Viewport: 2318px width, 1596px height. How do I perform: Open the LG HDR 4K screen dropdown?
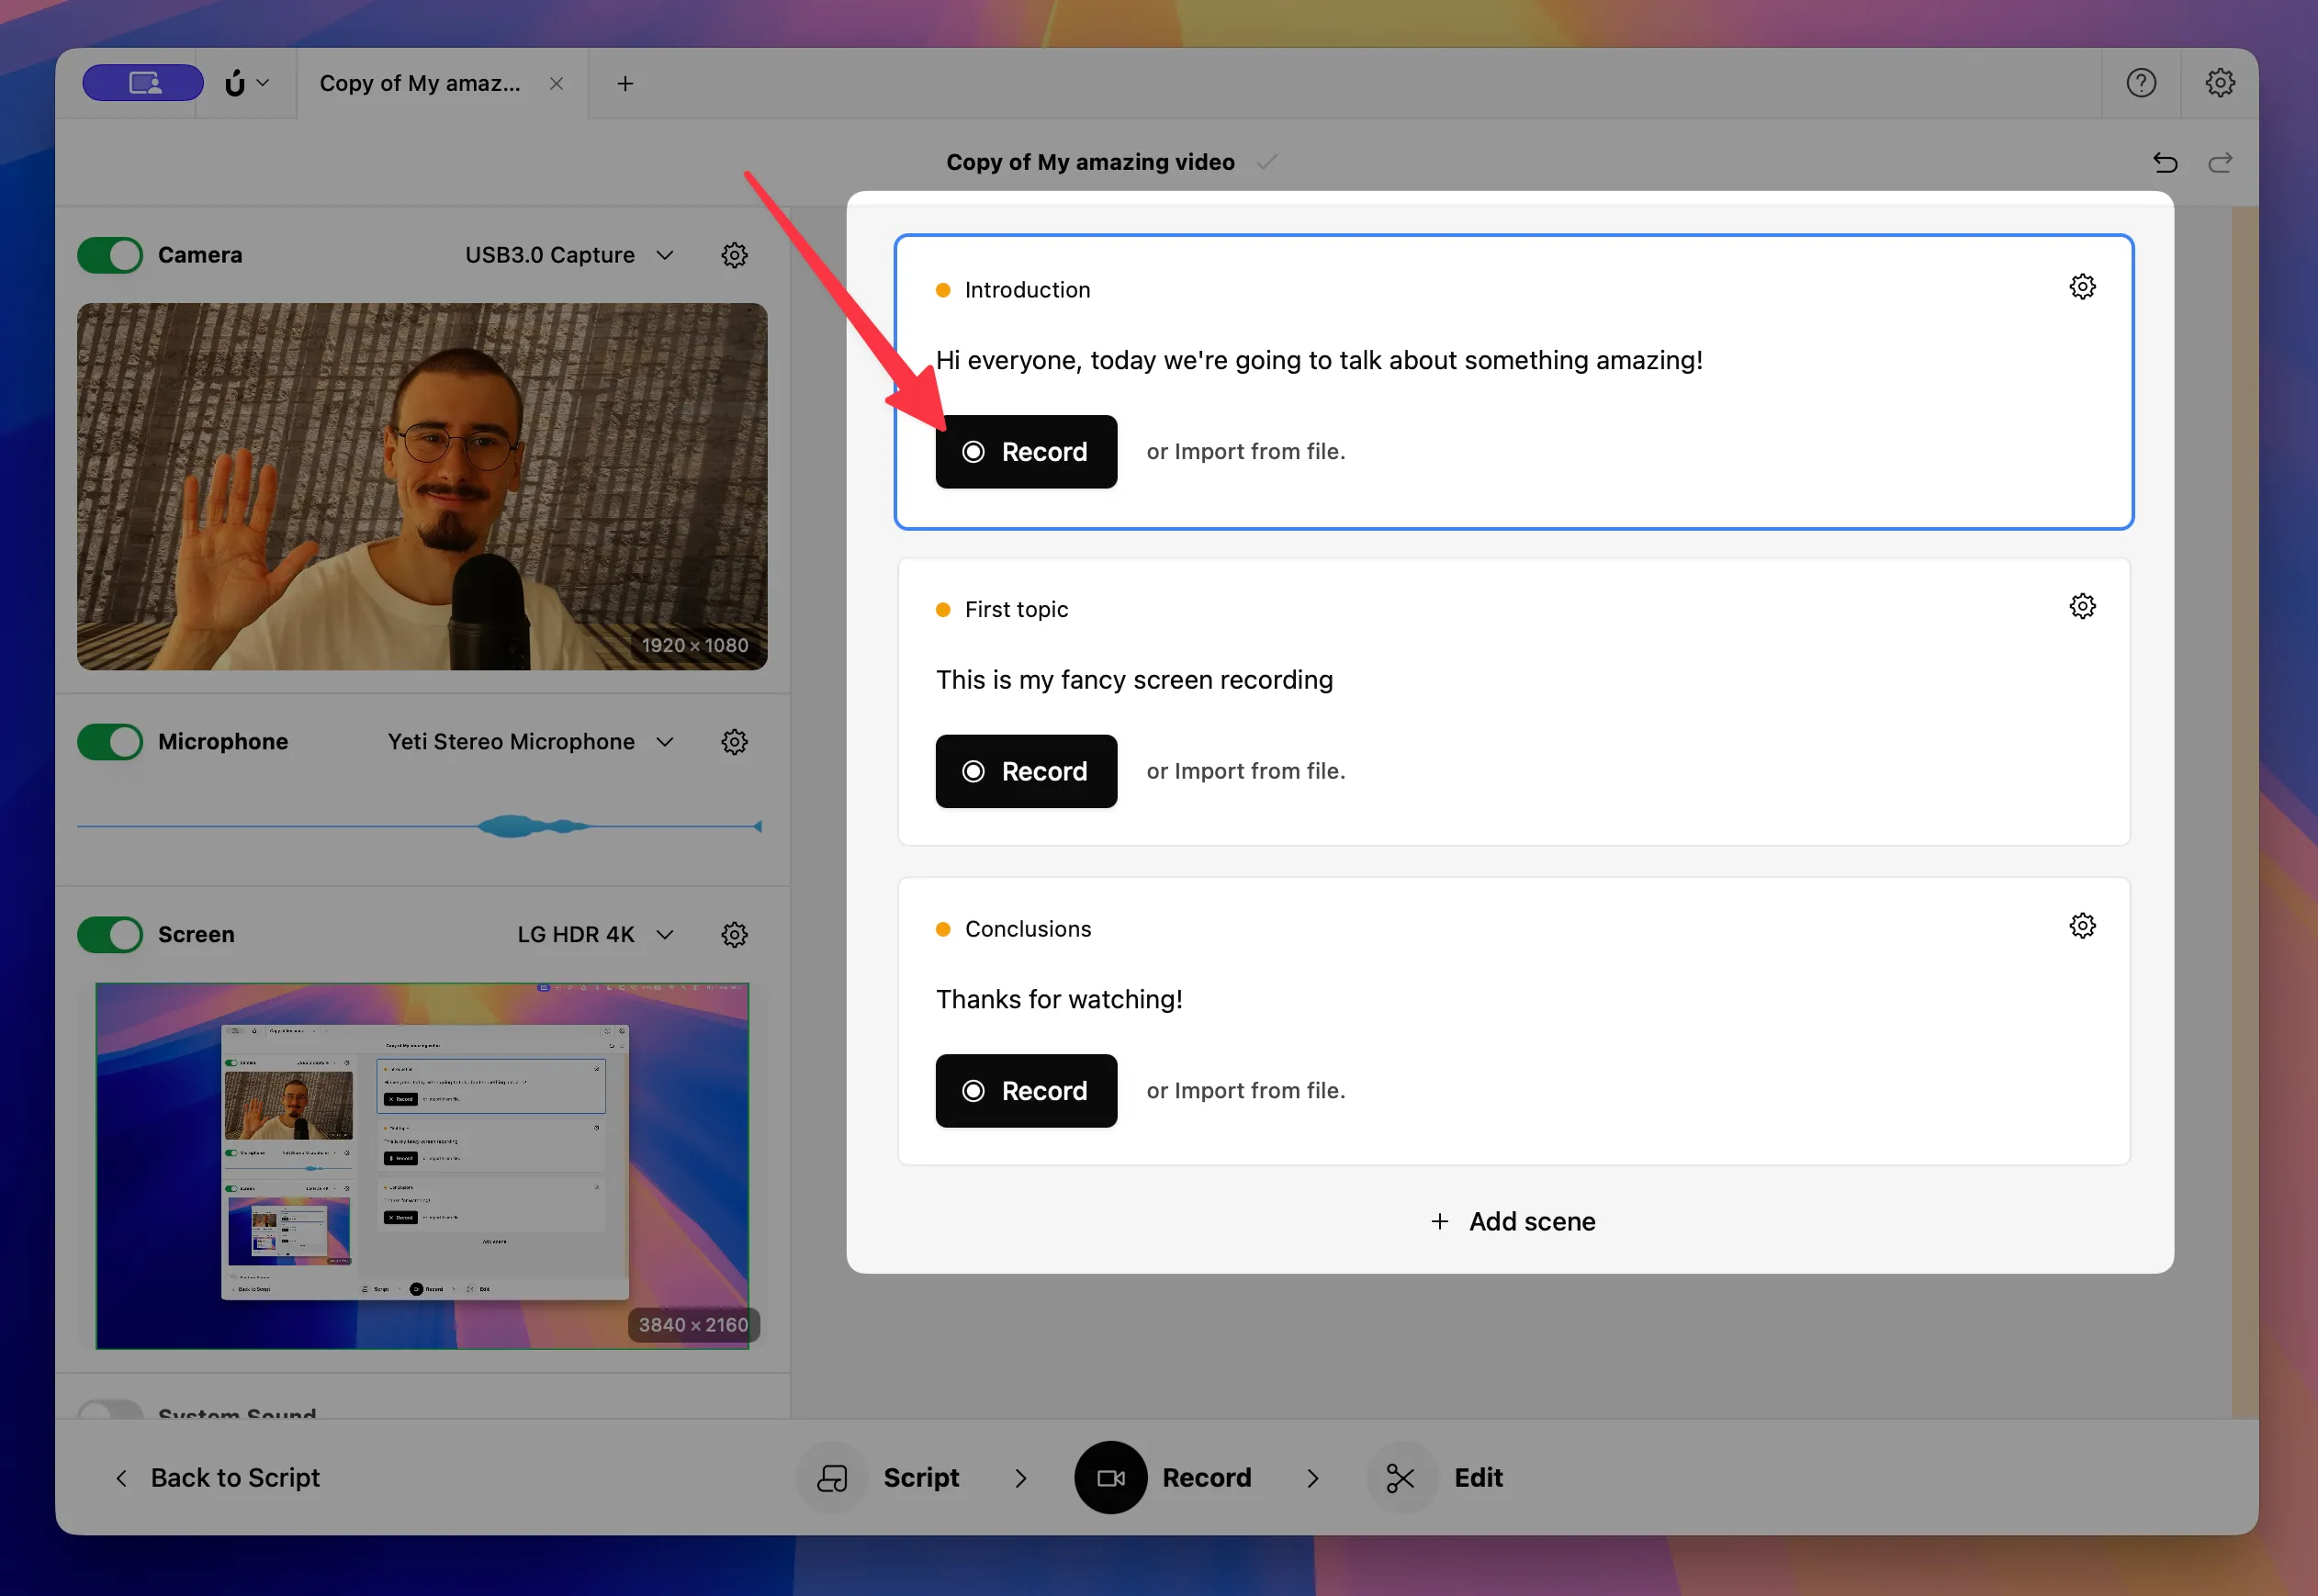[595, 934]
